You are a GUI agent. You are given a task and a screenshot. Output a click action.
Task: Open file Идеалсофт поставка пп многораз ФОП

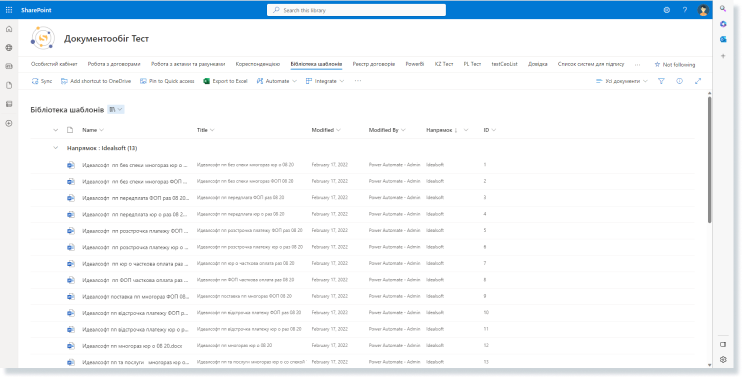click(136, 297)
